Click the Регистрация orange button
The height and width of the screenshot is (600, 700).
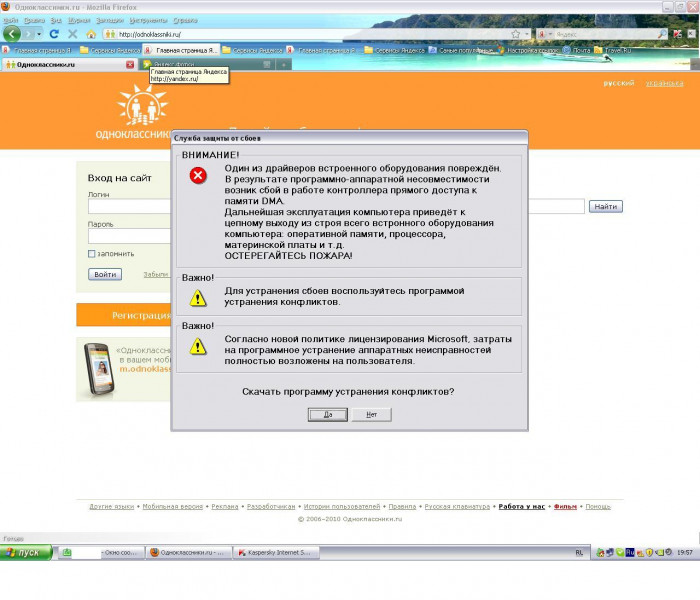pyautogui.click(x=124, y=315)
